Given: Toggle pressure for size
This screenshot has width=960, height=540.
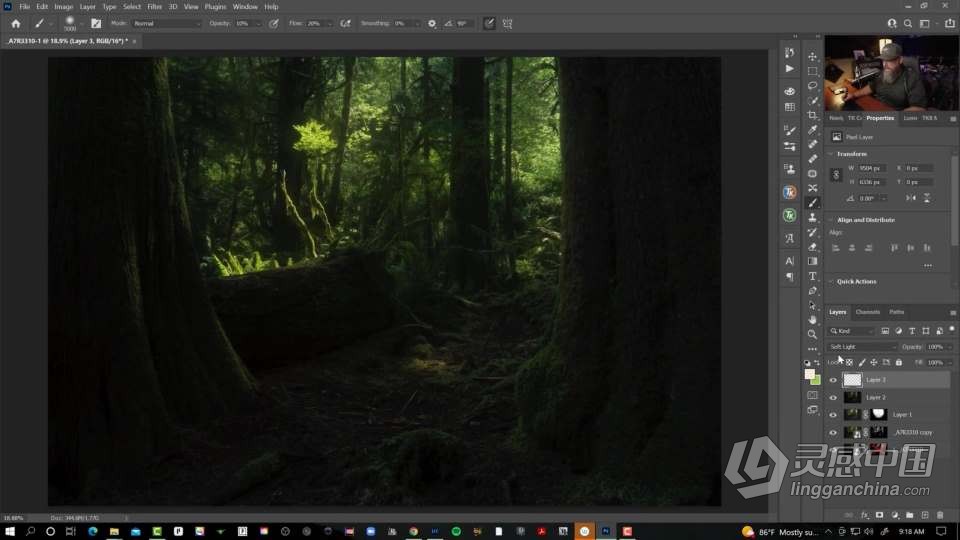Looking at the screenshot, I should 489,23.
